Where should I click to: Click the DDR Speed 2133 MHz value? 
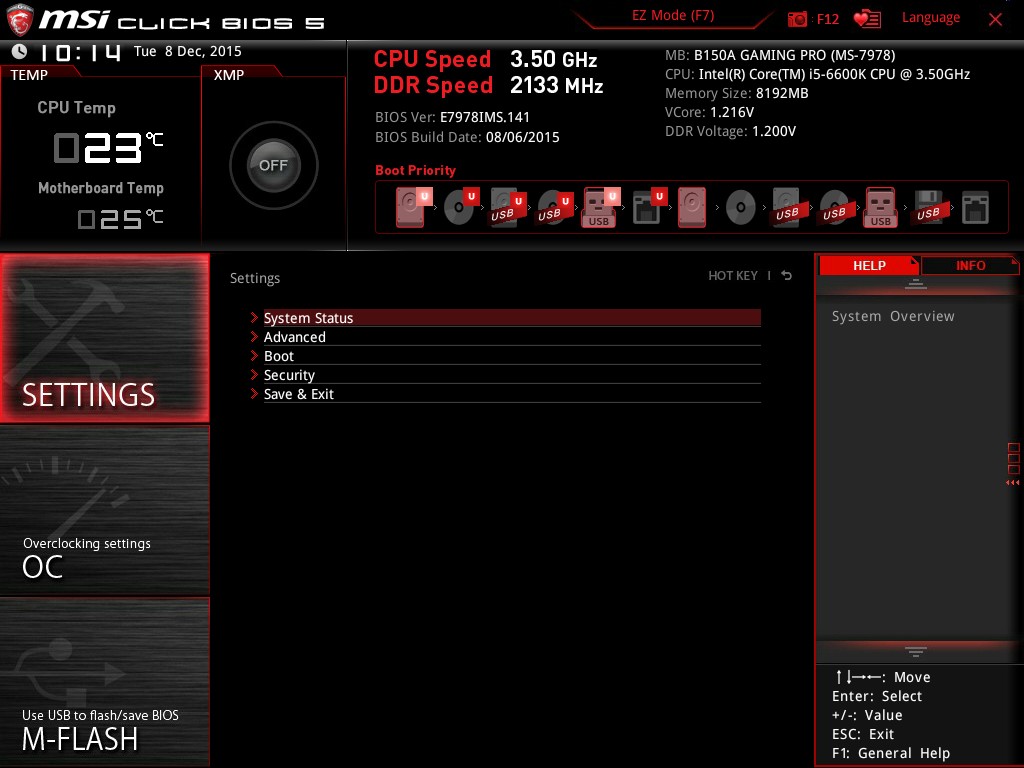tap(556, 85)
